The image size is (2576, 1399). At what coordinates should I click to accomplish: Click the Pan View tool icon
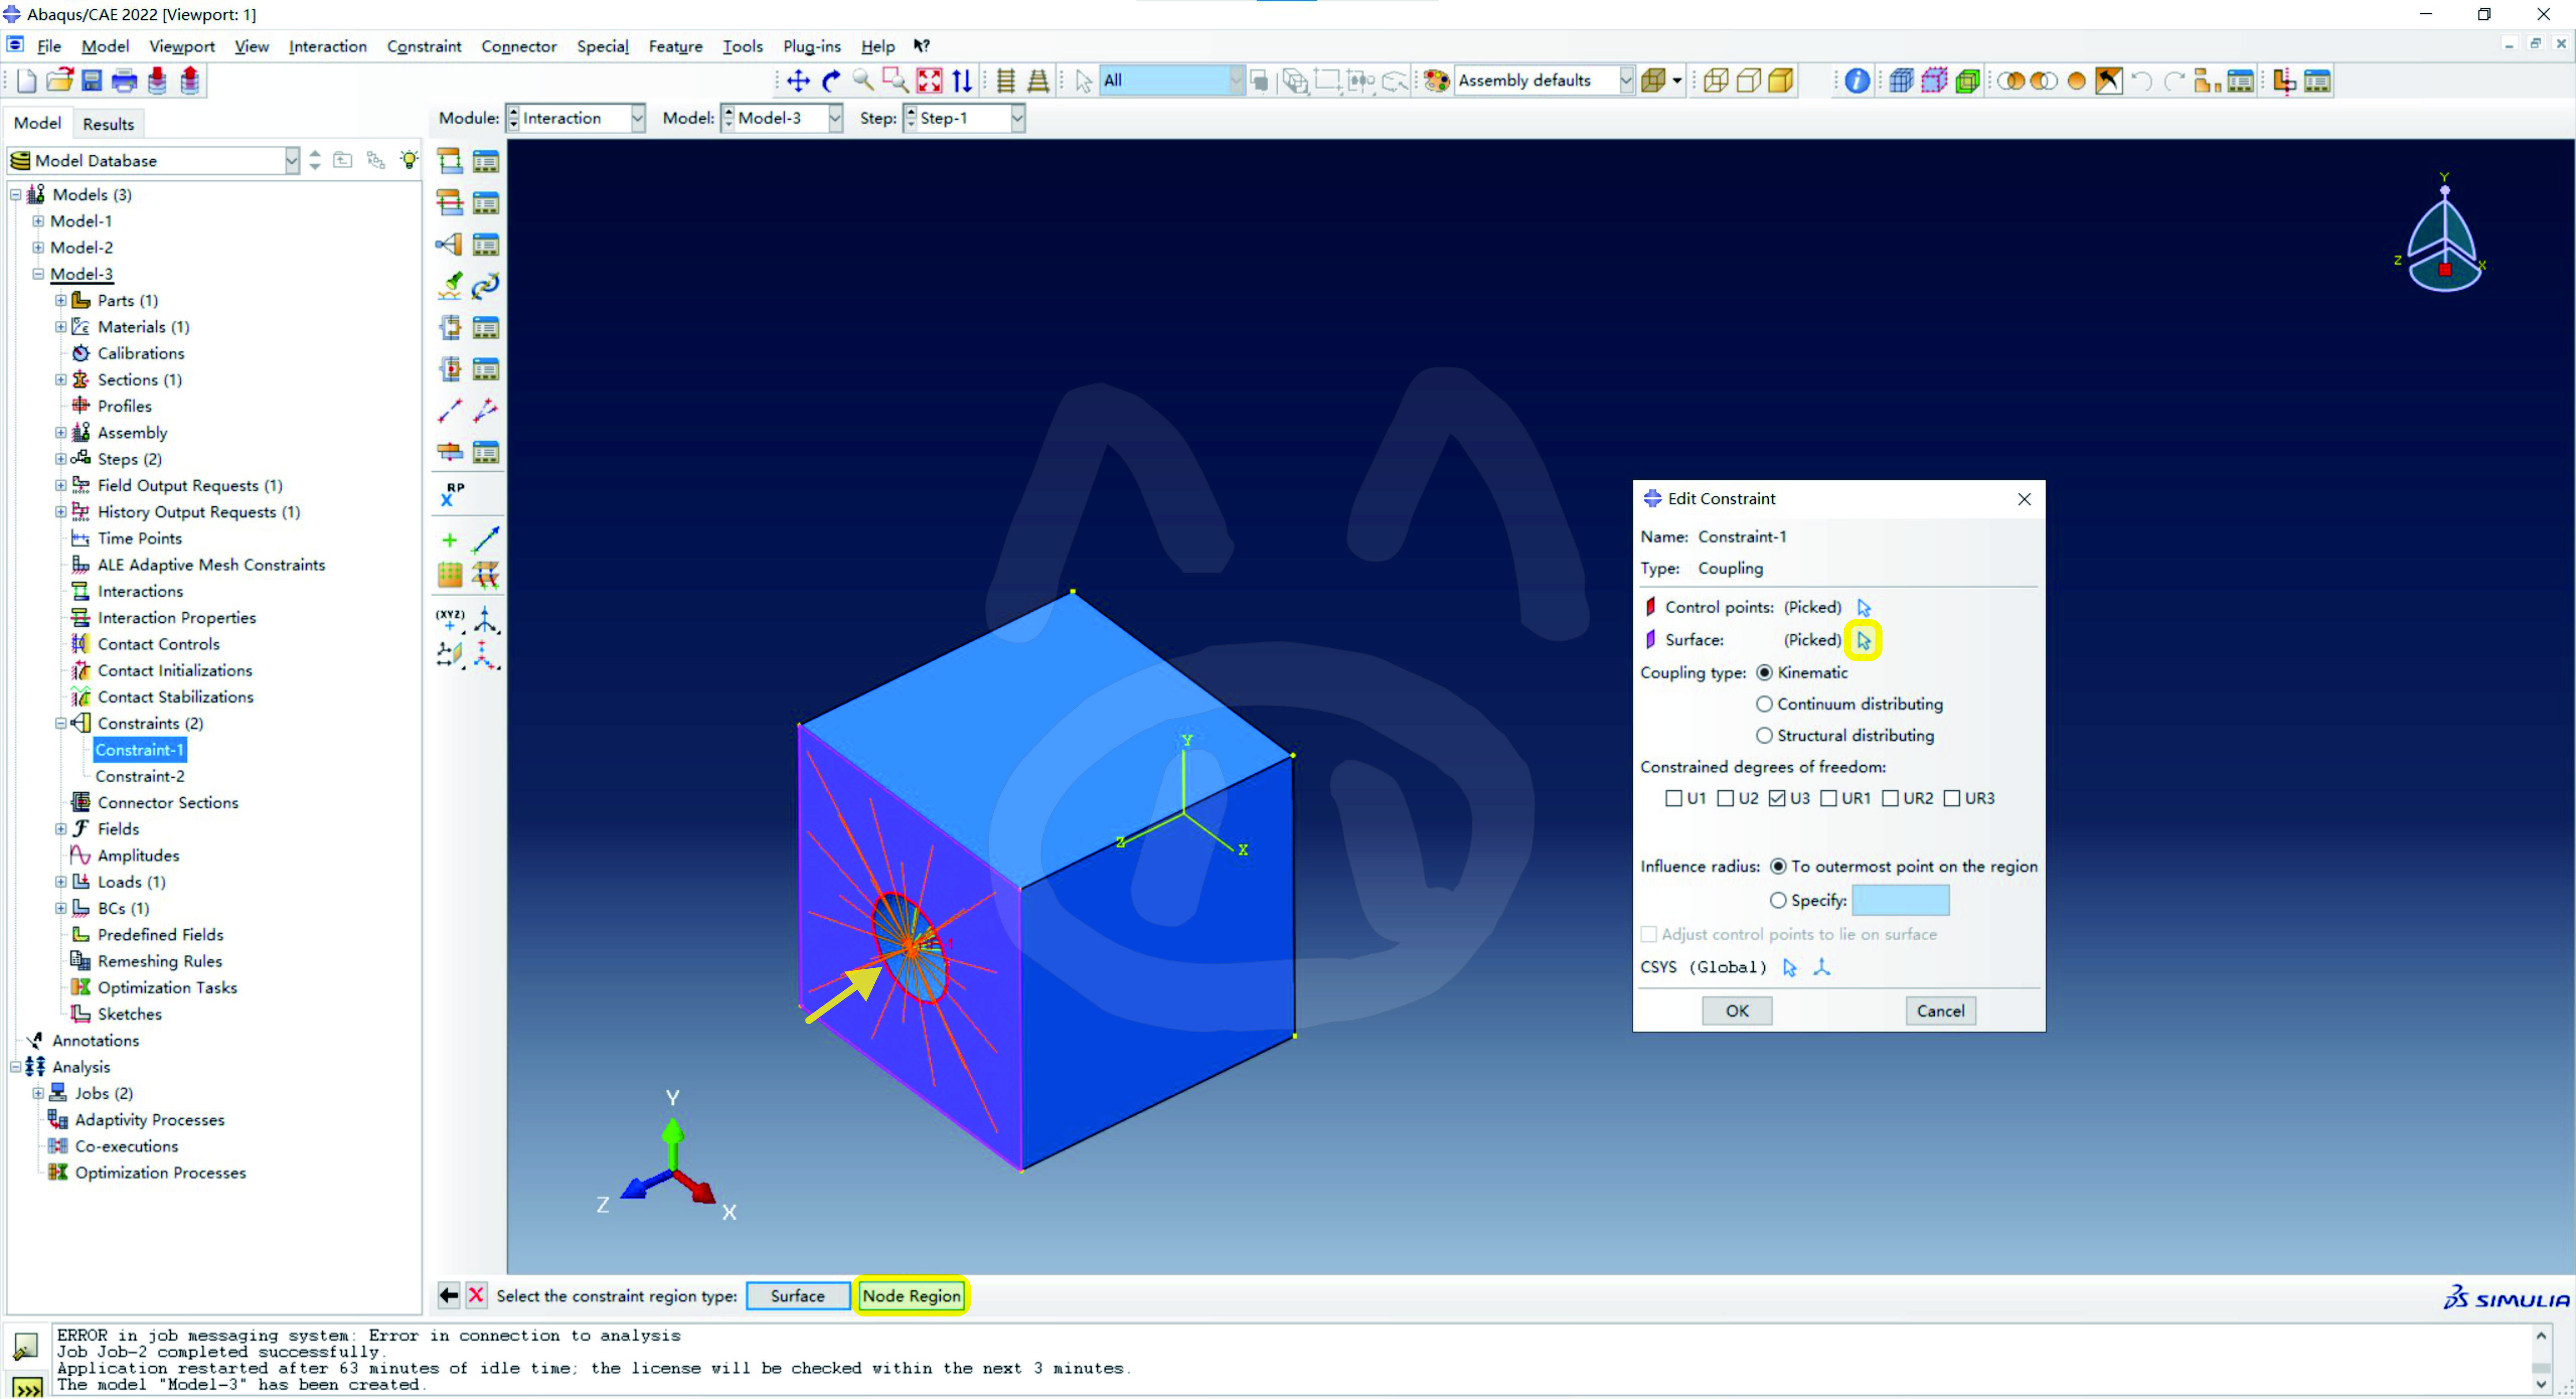797,81
